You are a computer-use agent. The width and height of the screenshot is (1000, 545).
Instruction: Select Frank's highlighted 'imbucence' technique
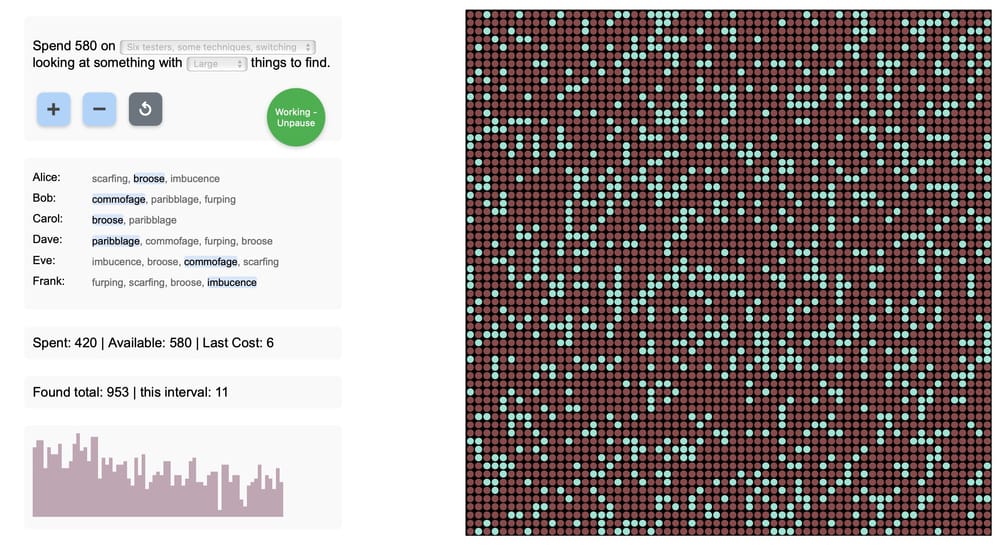coord(232,282)
